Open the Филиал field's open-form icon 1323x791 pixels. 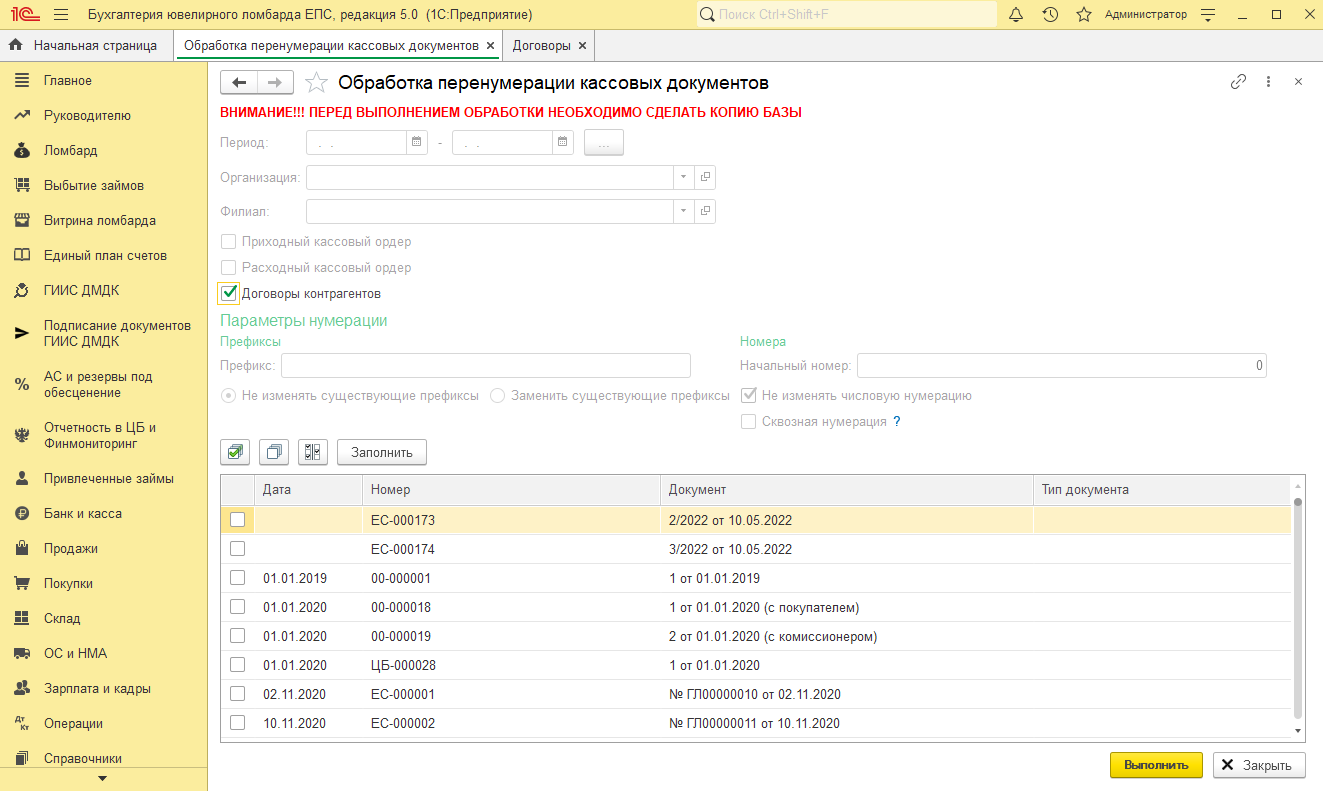(705, 212)
